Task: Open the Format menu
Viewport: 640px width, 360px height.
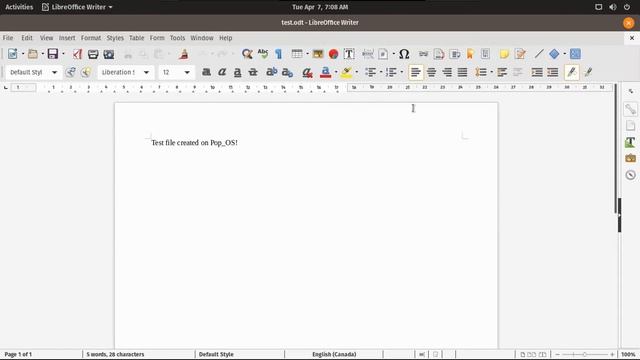Action: [x=91, y=38]
